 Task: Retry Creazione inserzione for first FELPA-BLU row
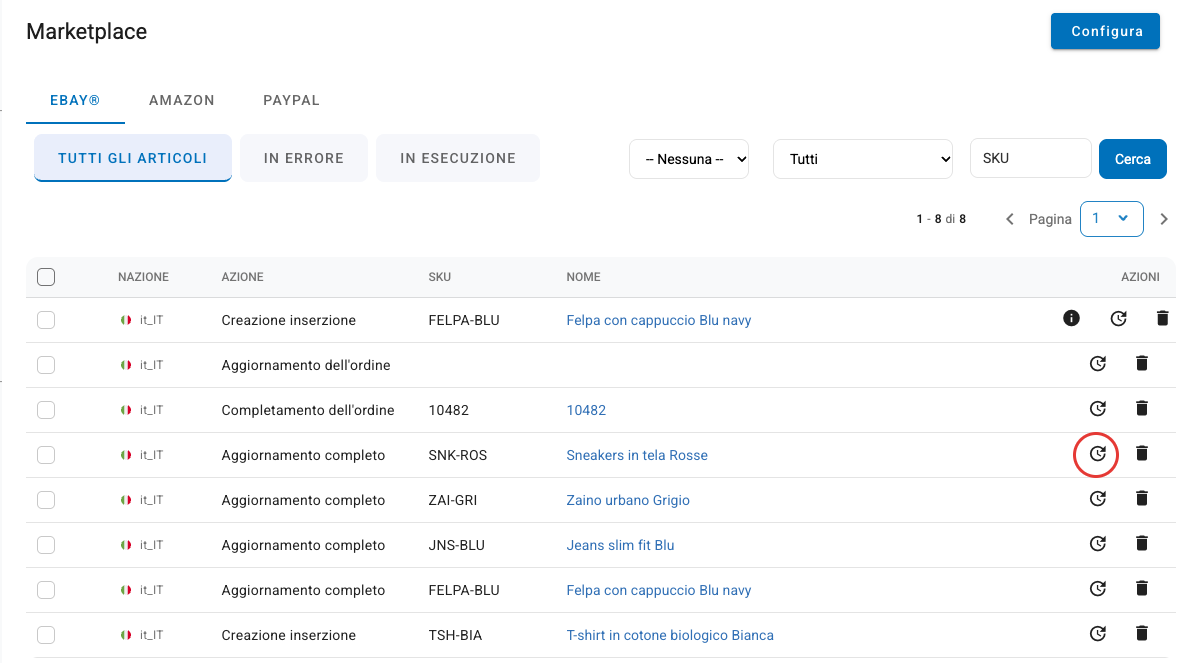click(1119, 319)
